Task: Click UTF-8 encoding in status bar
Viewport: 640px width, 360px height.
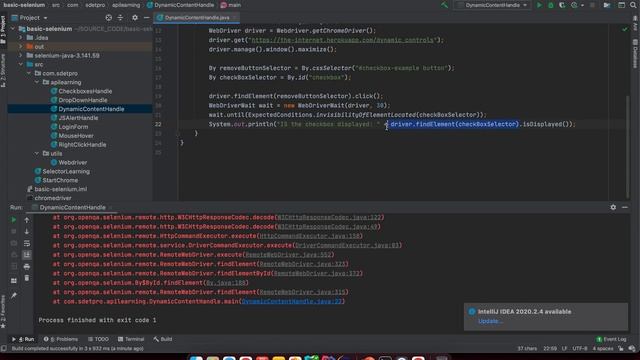Action: [580, 349]
